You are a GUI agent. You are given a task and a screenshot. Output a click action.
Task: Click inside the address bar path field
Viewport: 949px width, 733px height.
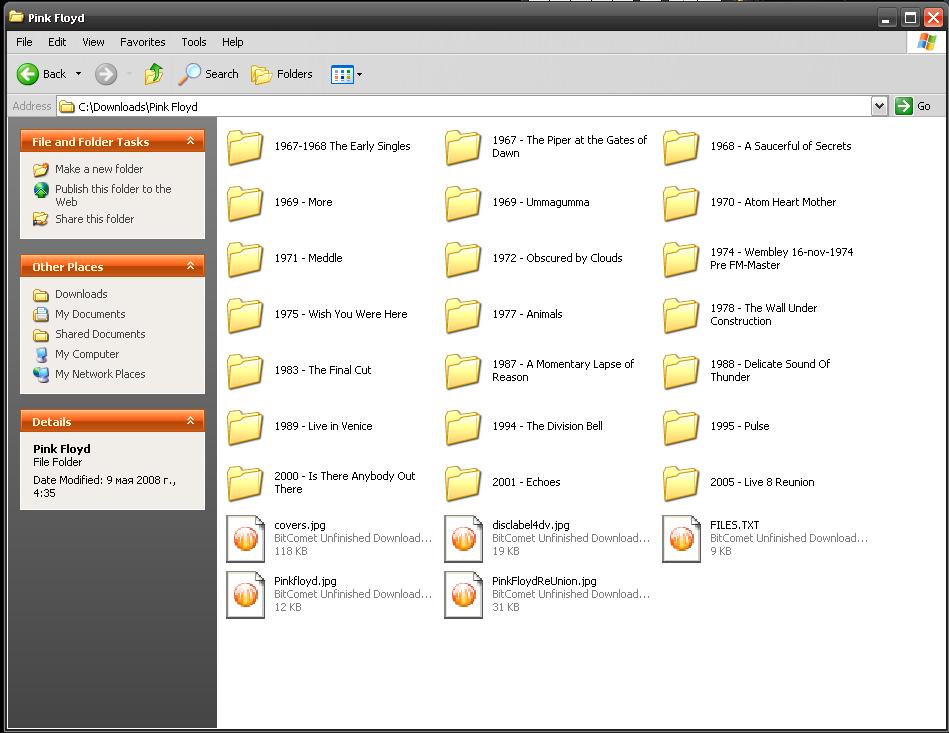(x=460, y=106)
